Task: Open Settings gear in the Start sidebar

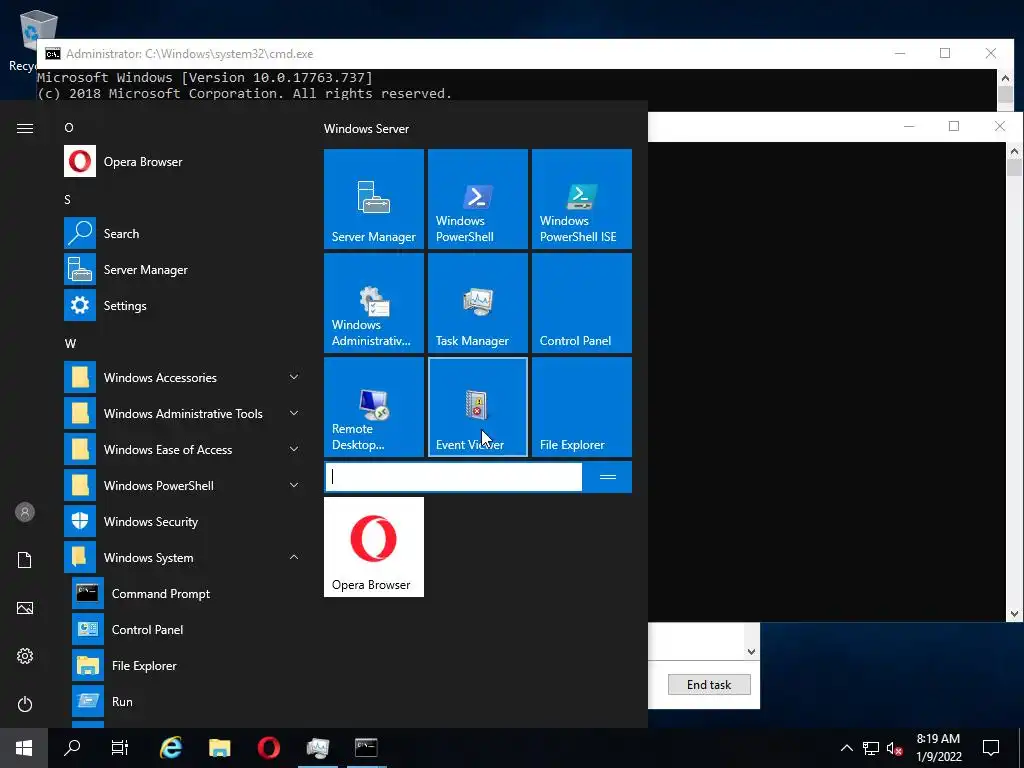Action: (x=25, y=656)
